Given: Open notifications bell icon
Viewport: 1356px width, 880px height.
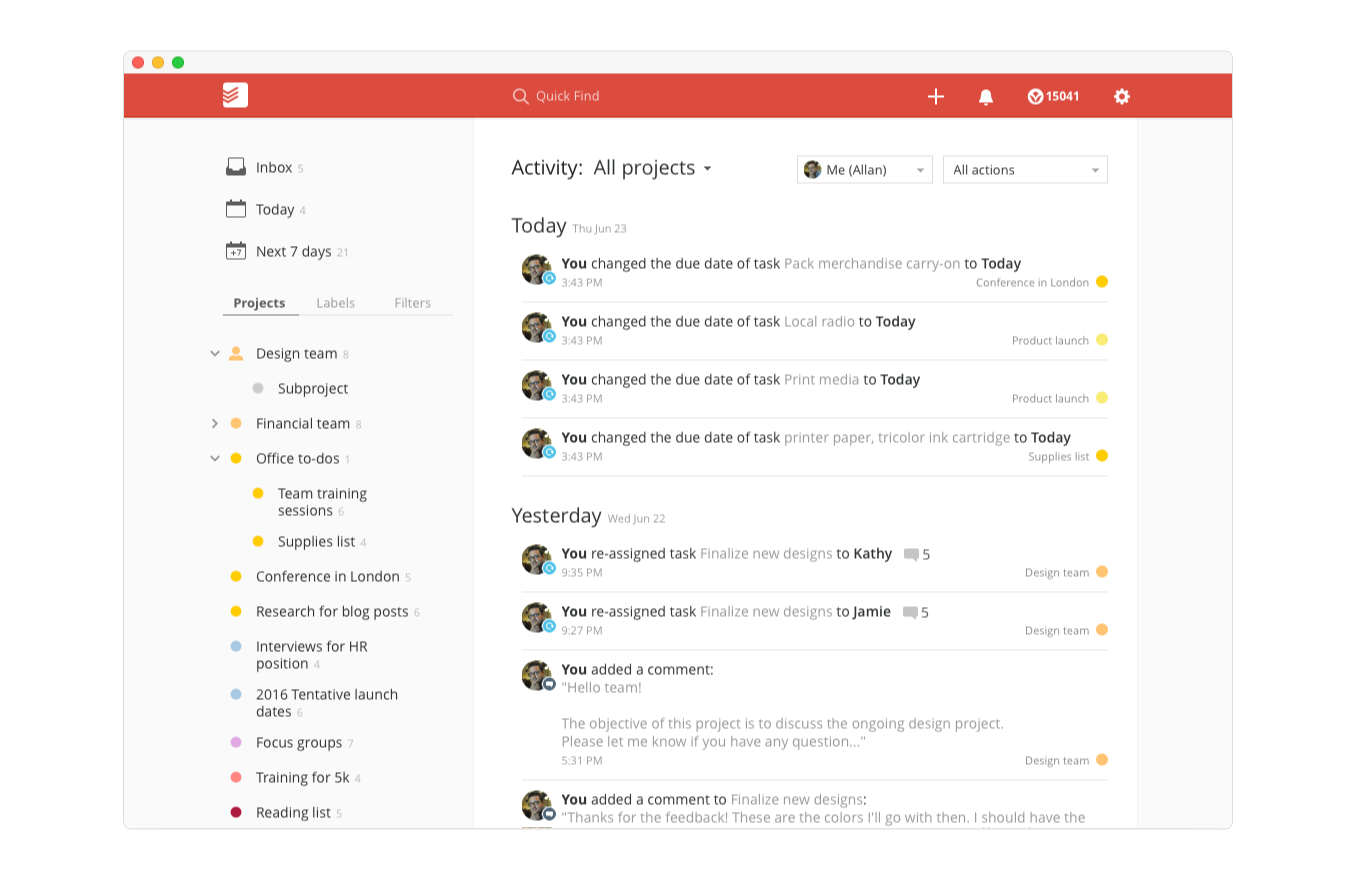Looking at the screenshot, I should [986, 96].
